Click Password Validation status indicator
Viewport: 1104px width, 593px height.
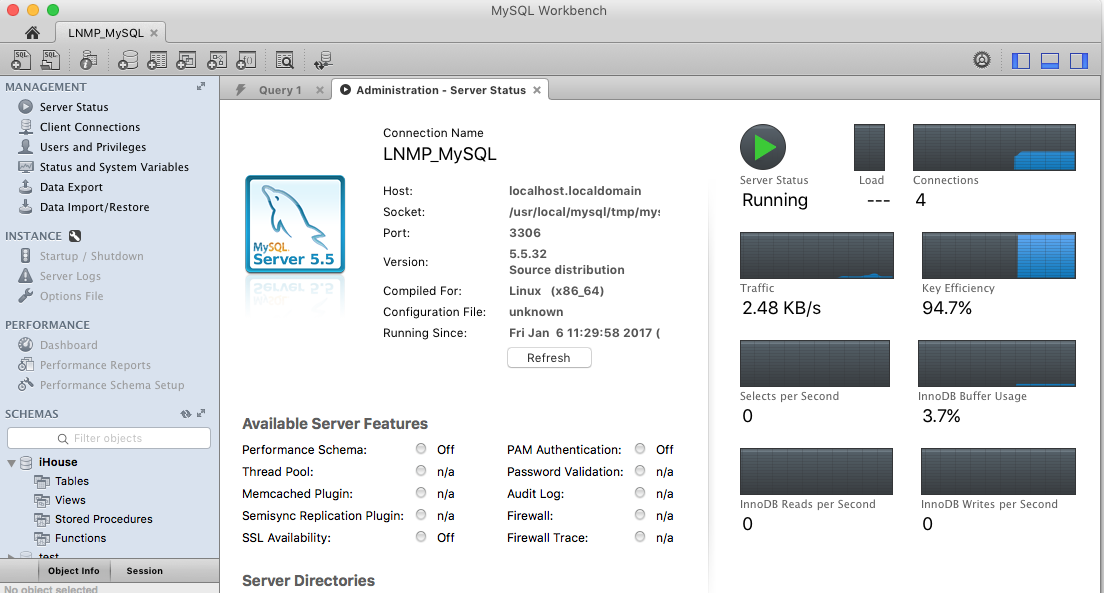tap(639, 470)
